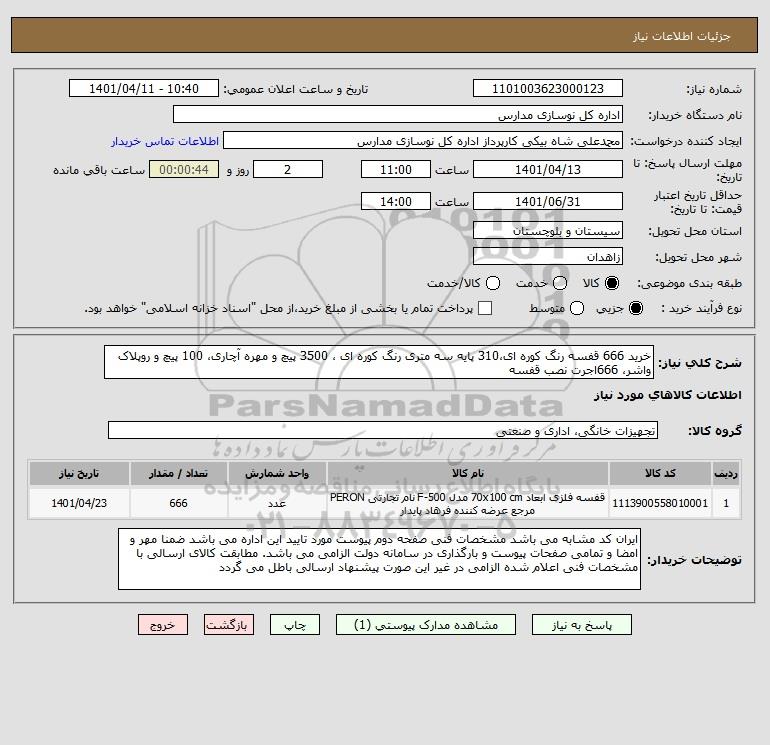This screenshot has width=770, height=745.
Task: Click the price validity date 1401/06/31
Action: (548, 201)
